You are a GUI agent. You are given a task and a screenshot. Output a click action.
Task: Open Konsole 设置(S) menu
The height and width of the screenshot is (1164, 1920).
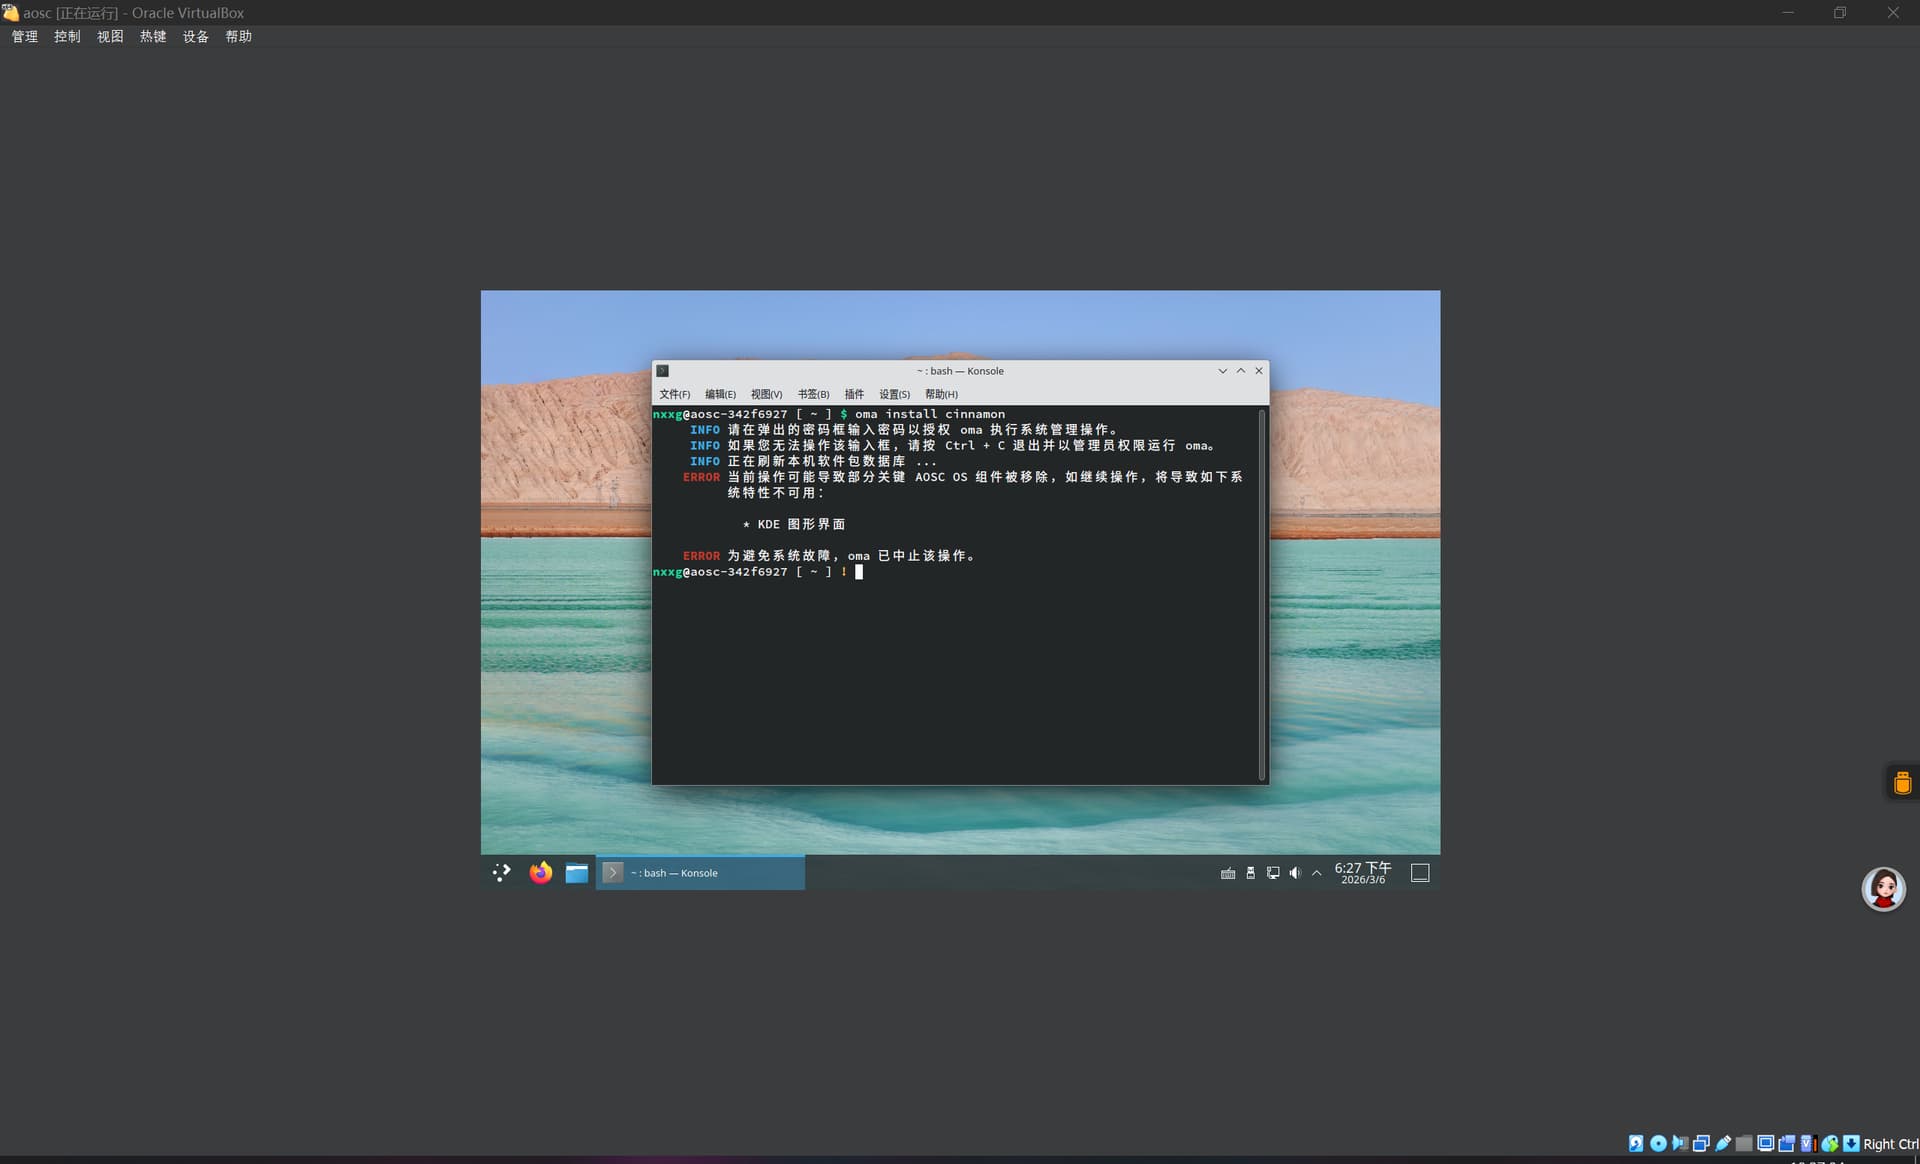[x=894, y=394]
